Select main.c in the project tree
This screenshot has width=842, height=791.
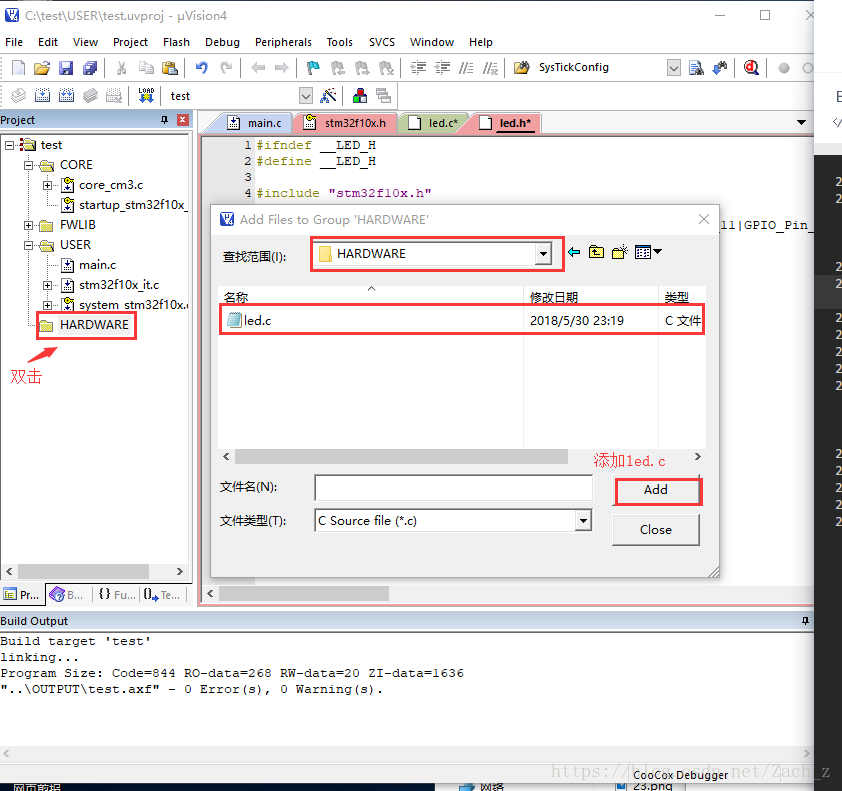(97, 265)
